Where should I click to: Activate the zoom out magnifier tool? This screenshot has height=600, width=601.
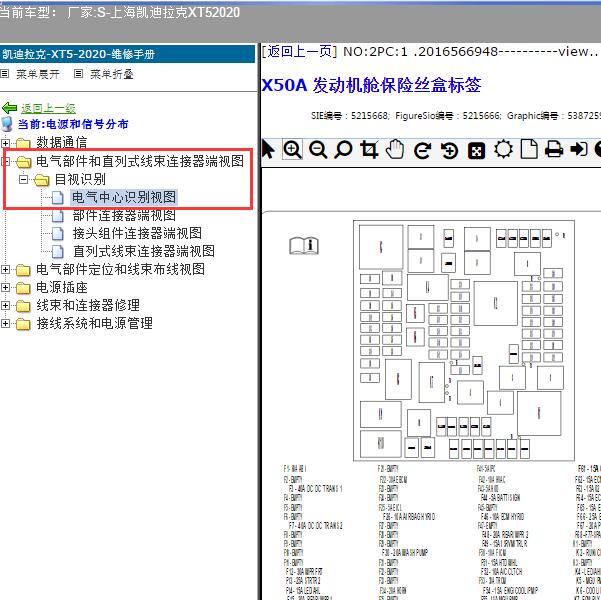pos(318,150)
